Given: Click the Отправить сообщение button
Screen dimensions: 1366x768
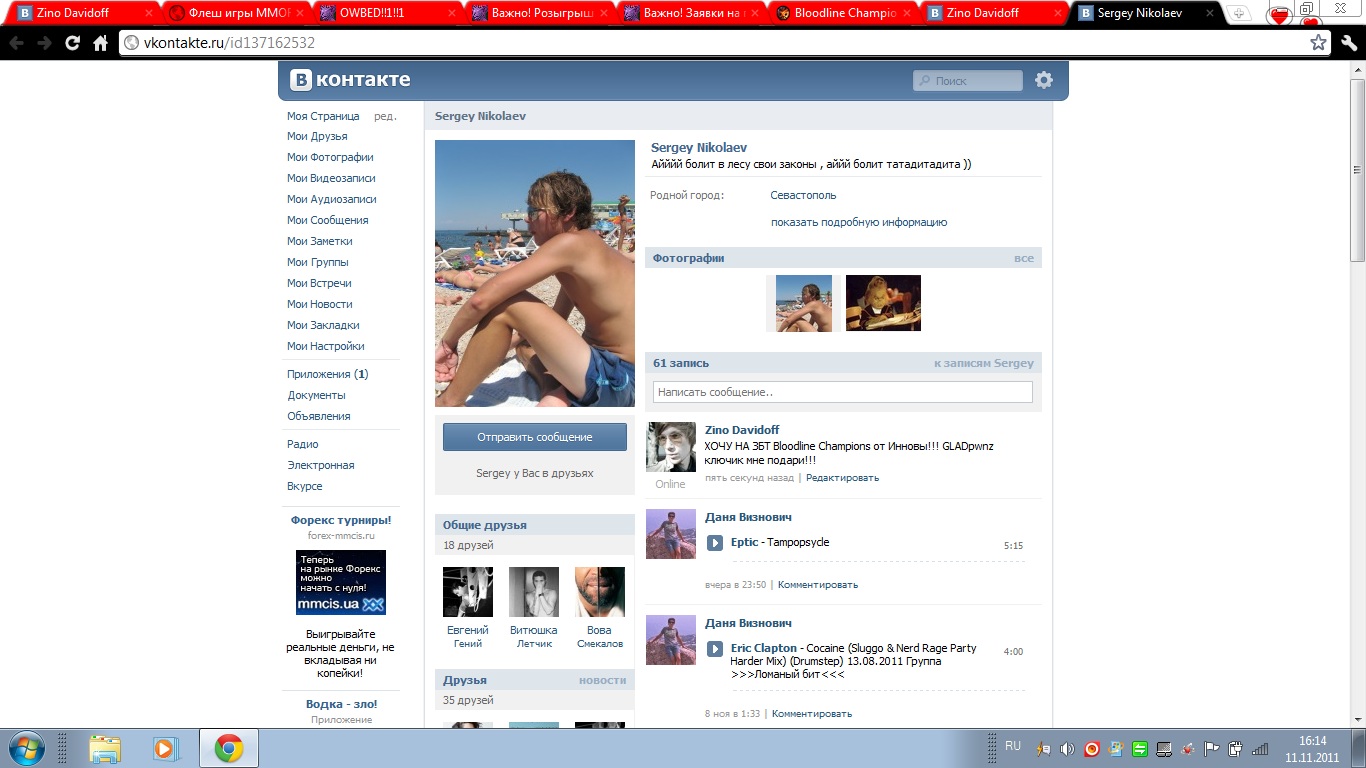Looking at the screenshot, I should click(535, 437).
